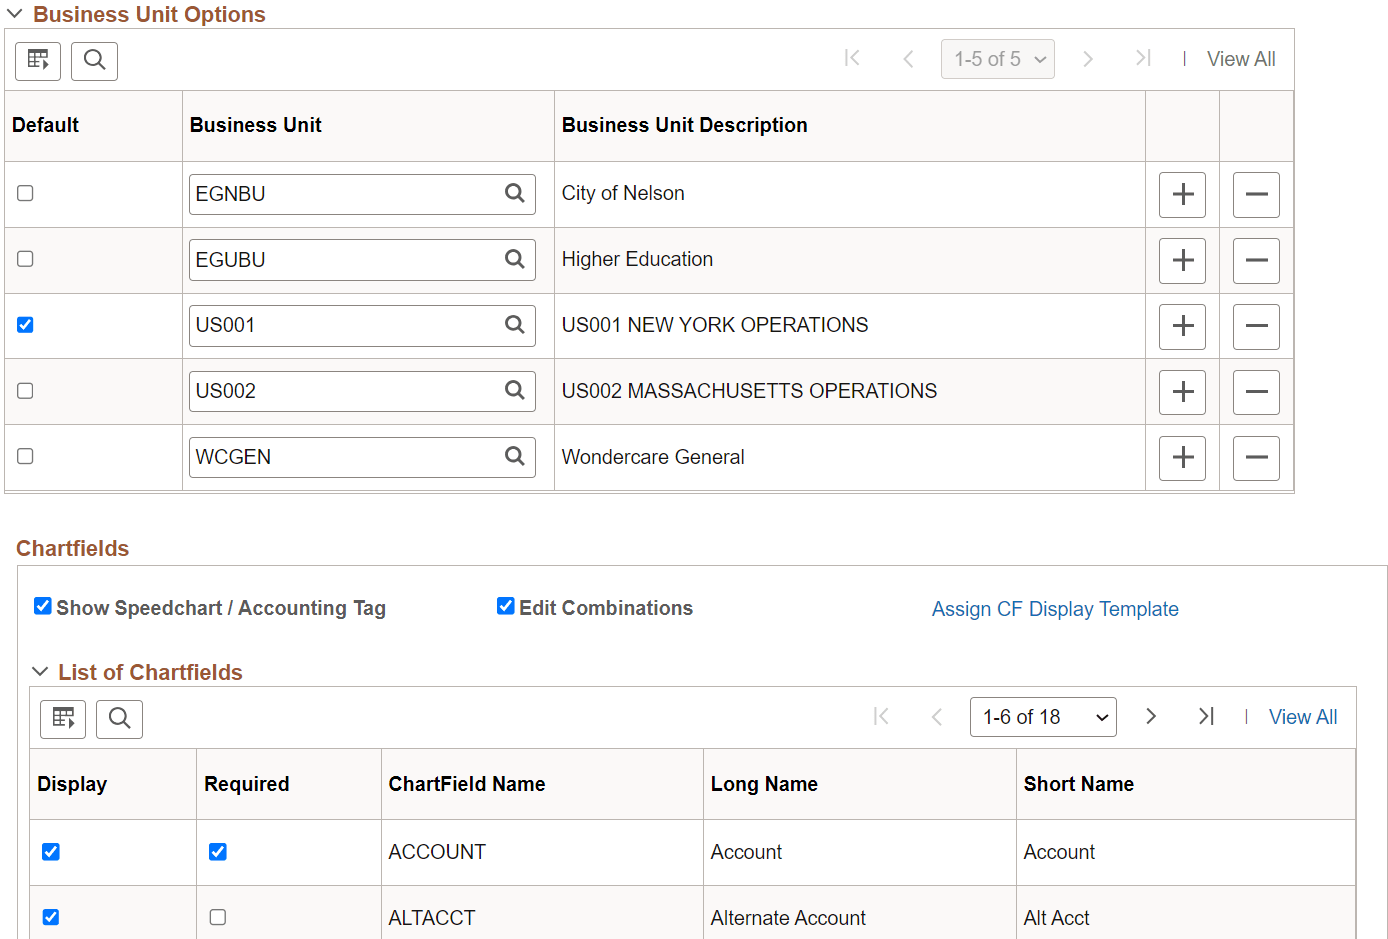Add a new row after US001
Screen dimensions: 1388x939
click(x=1182, y=326)
